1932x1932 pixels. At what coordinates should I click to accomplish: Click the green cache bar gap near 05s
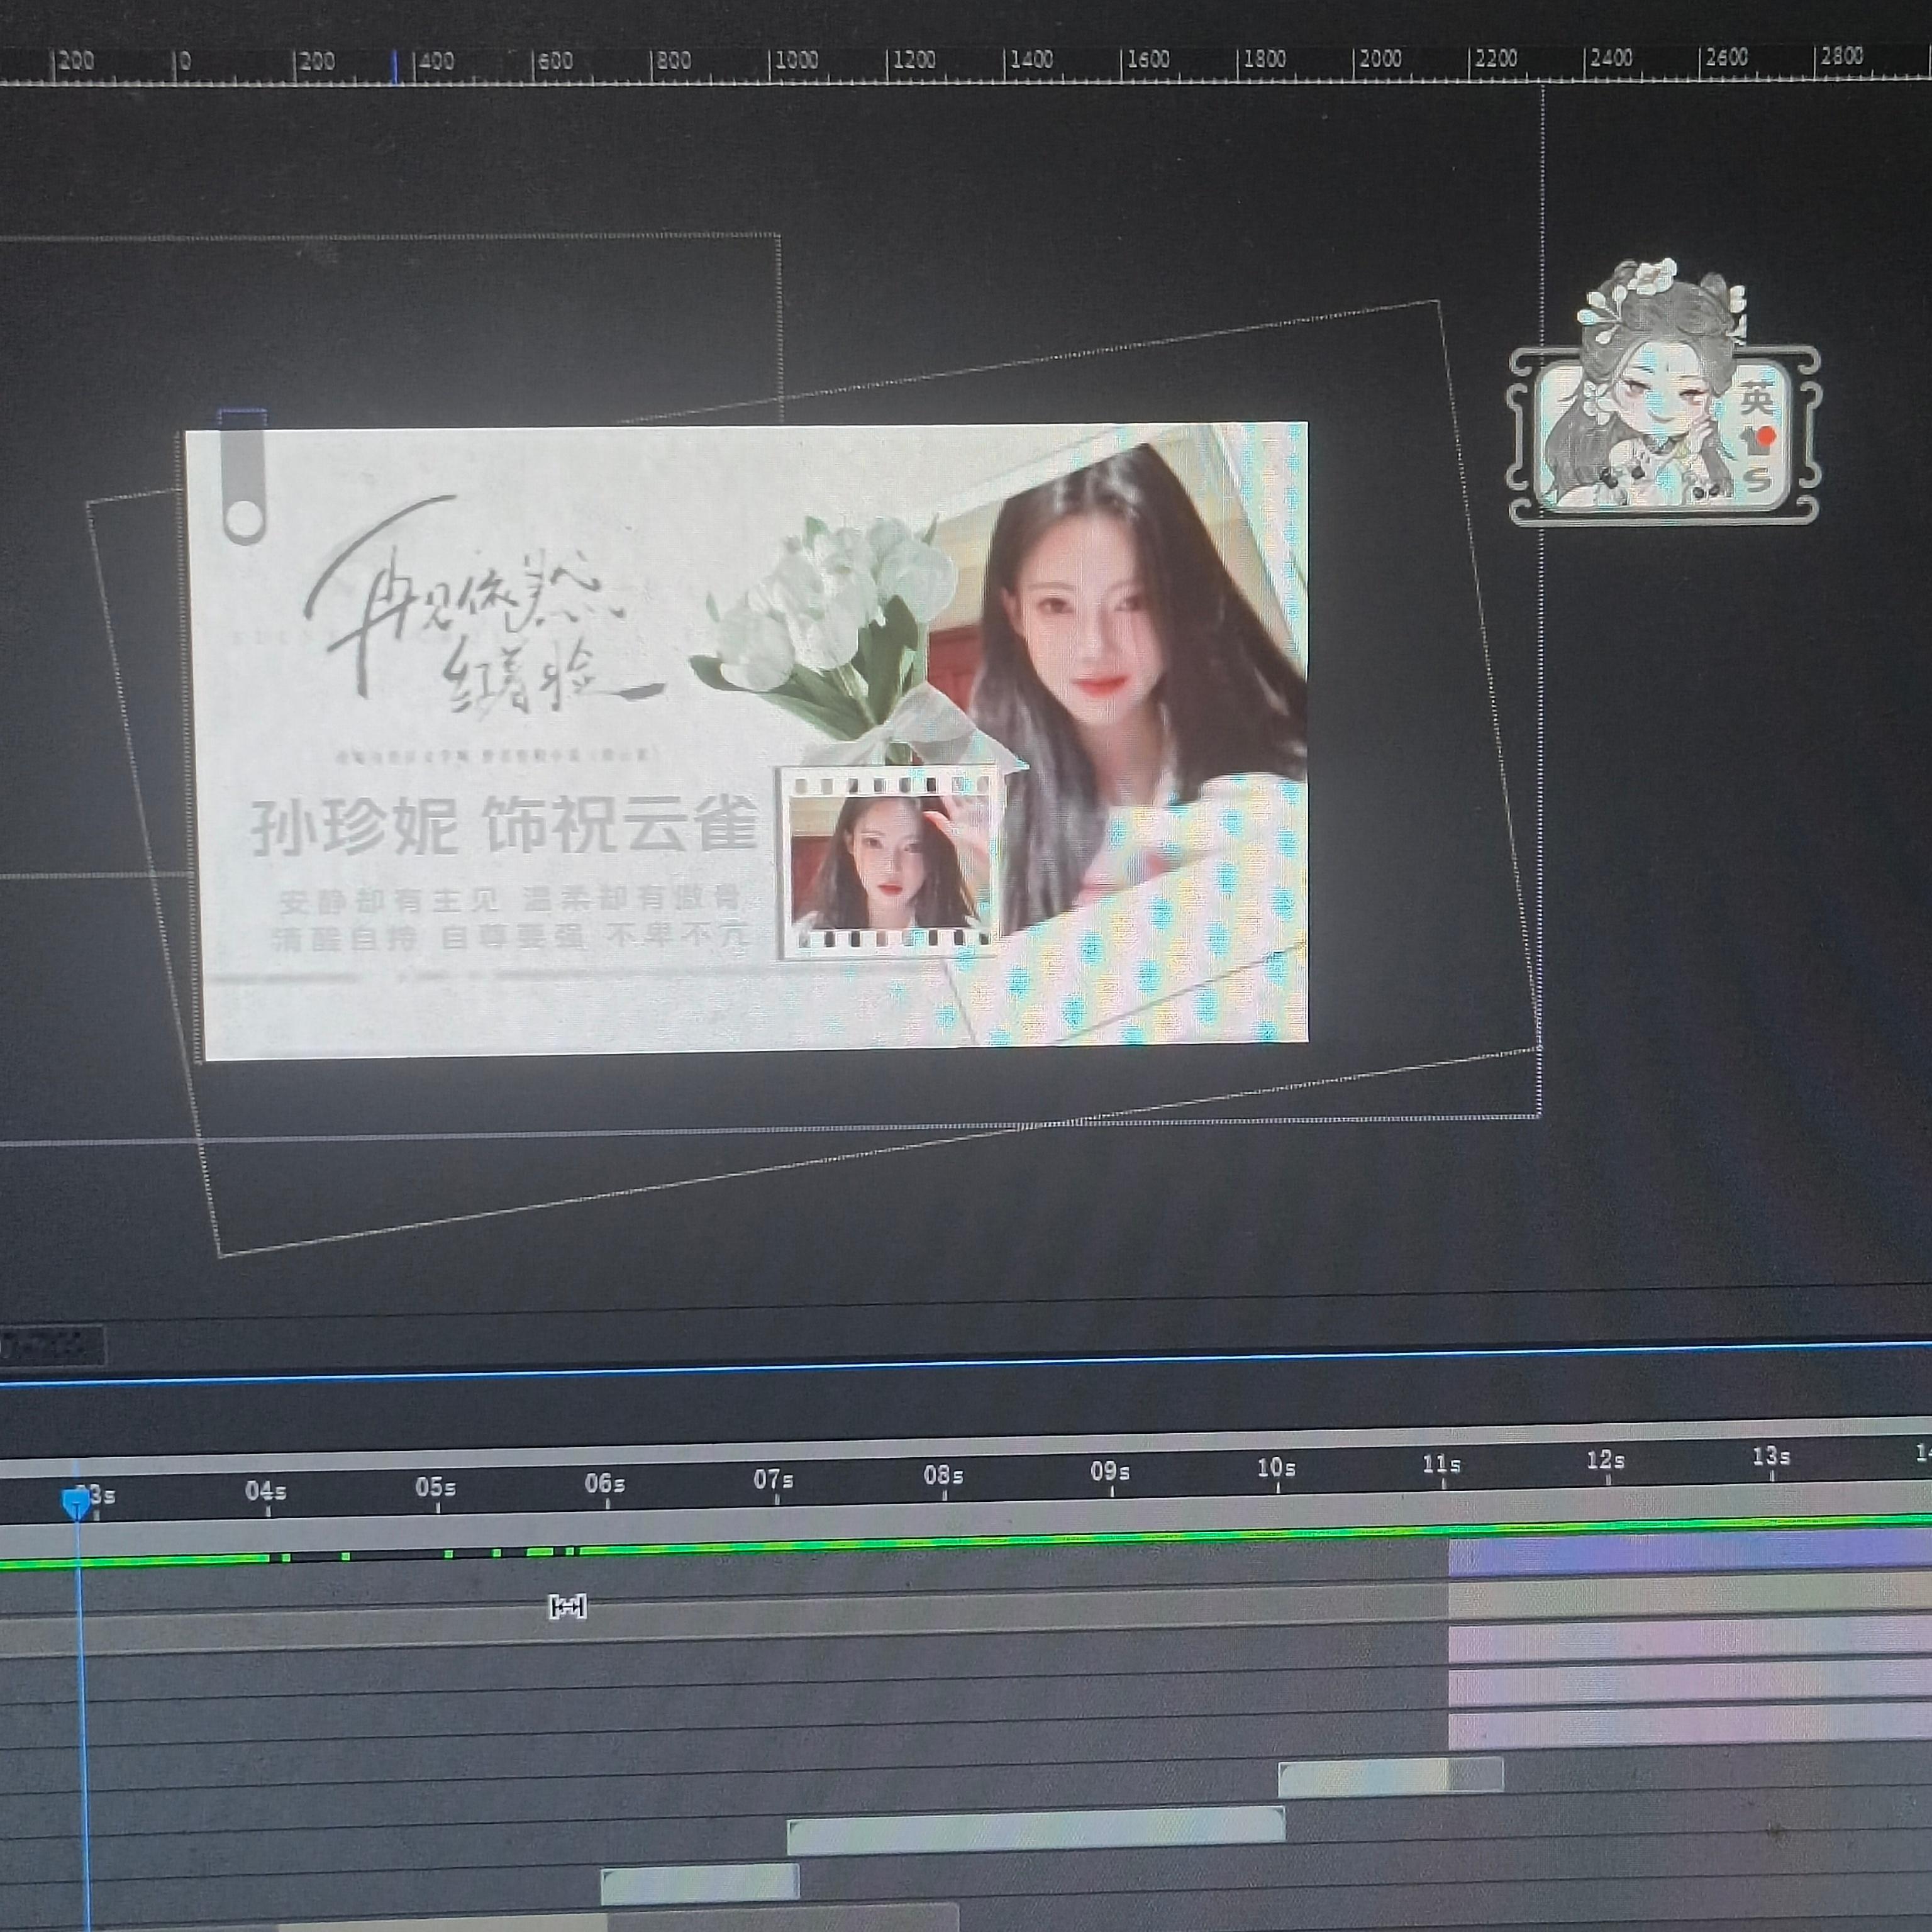click(396, 1555)
